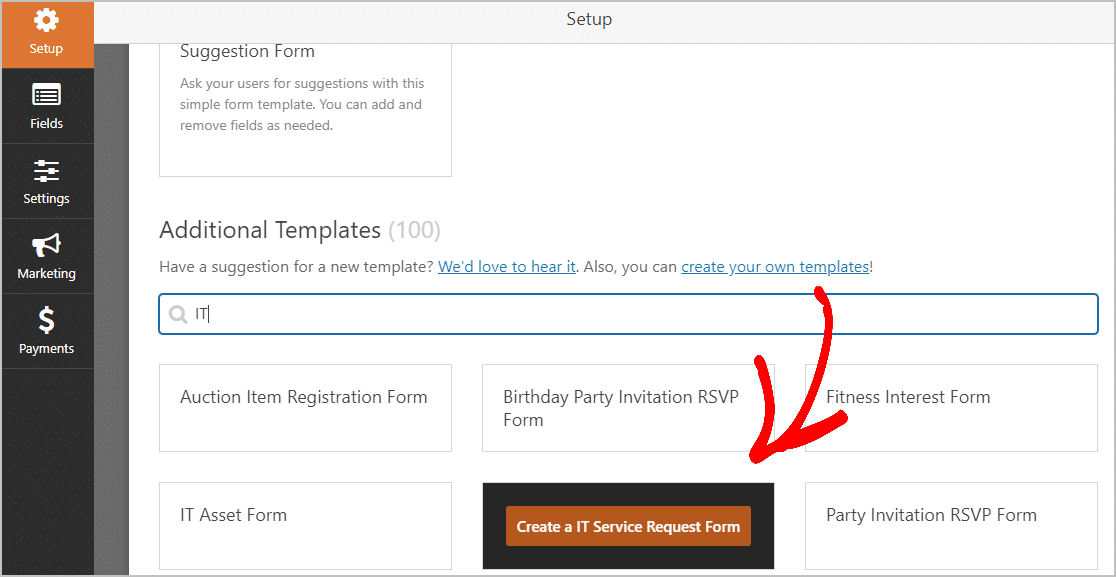This screenshot has height=577, width=1116.
Task: Switch to the Setup tab header
Action: tap(589, 18)
